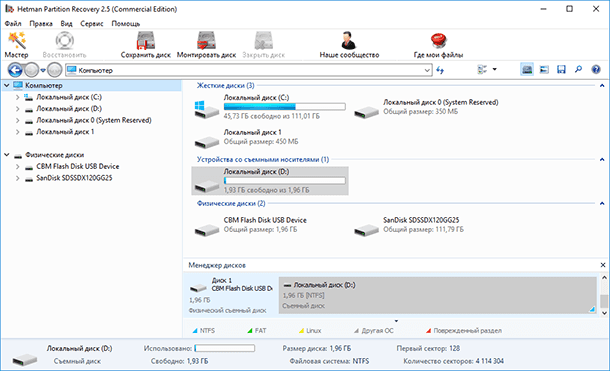
Task: Click the Linux legend label
Action: pyautogui.click(x=314, y=331)
